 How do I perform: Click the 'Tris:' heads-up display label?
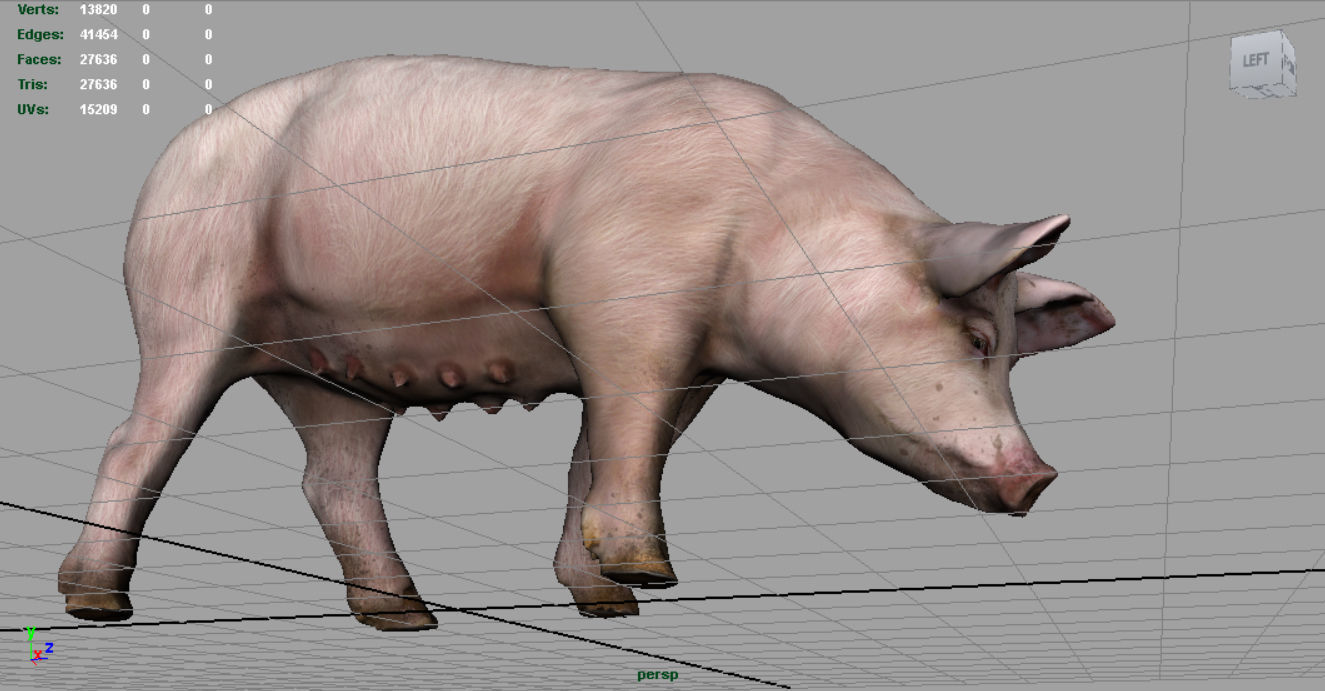point(32,84)
